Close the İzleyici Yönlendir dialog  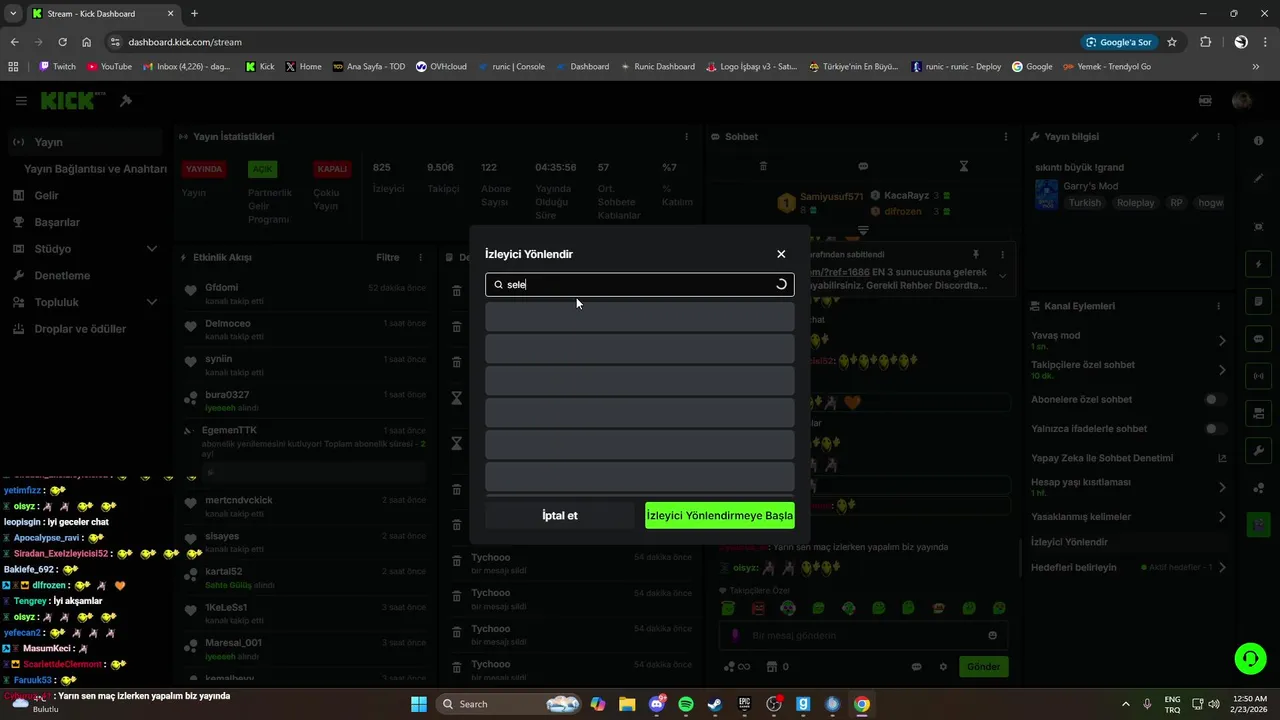point(781,254)
